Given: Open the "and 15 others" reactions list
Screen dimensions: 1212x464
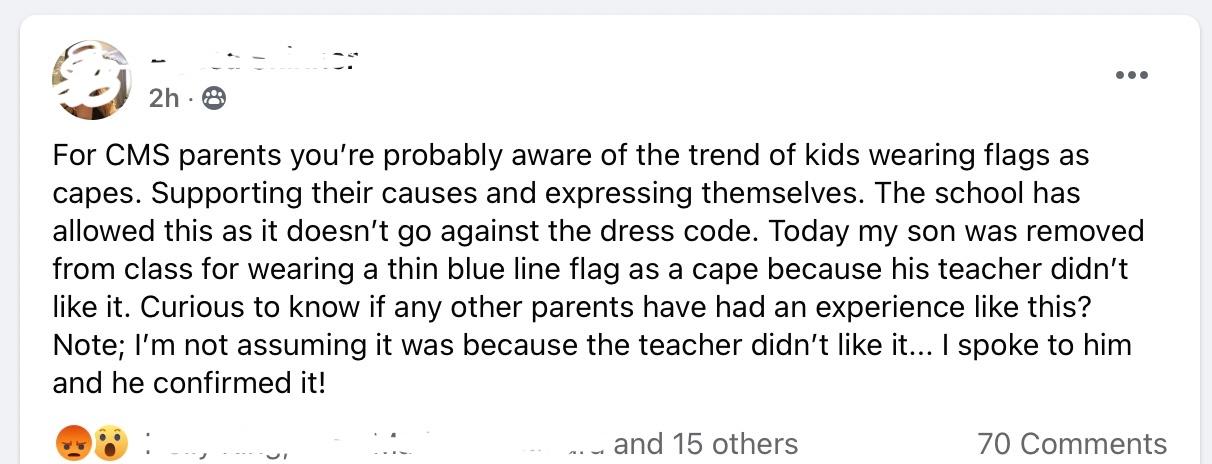Looking at the screenshot, I should pos(705,443).
